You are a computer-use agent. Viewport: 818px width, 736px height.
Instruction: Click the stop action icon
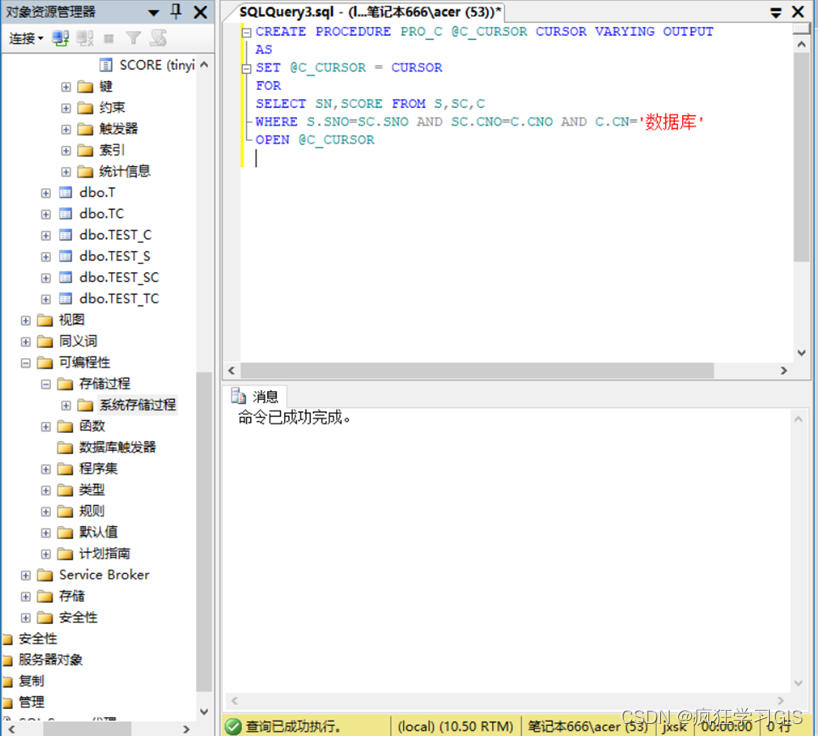[x=109, y=38]
